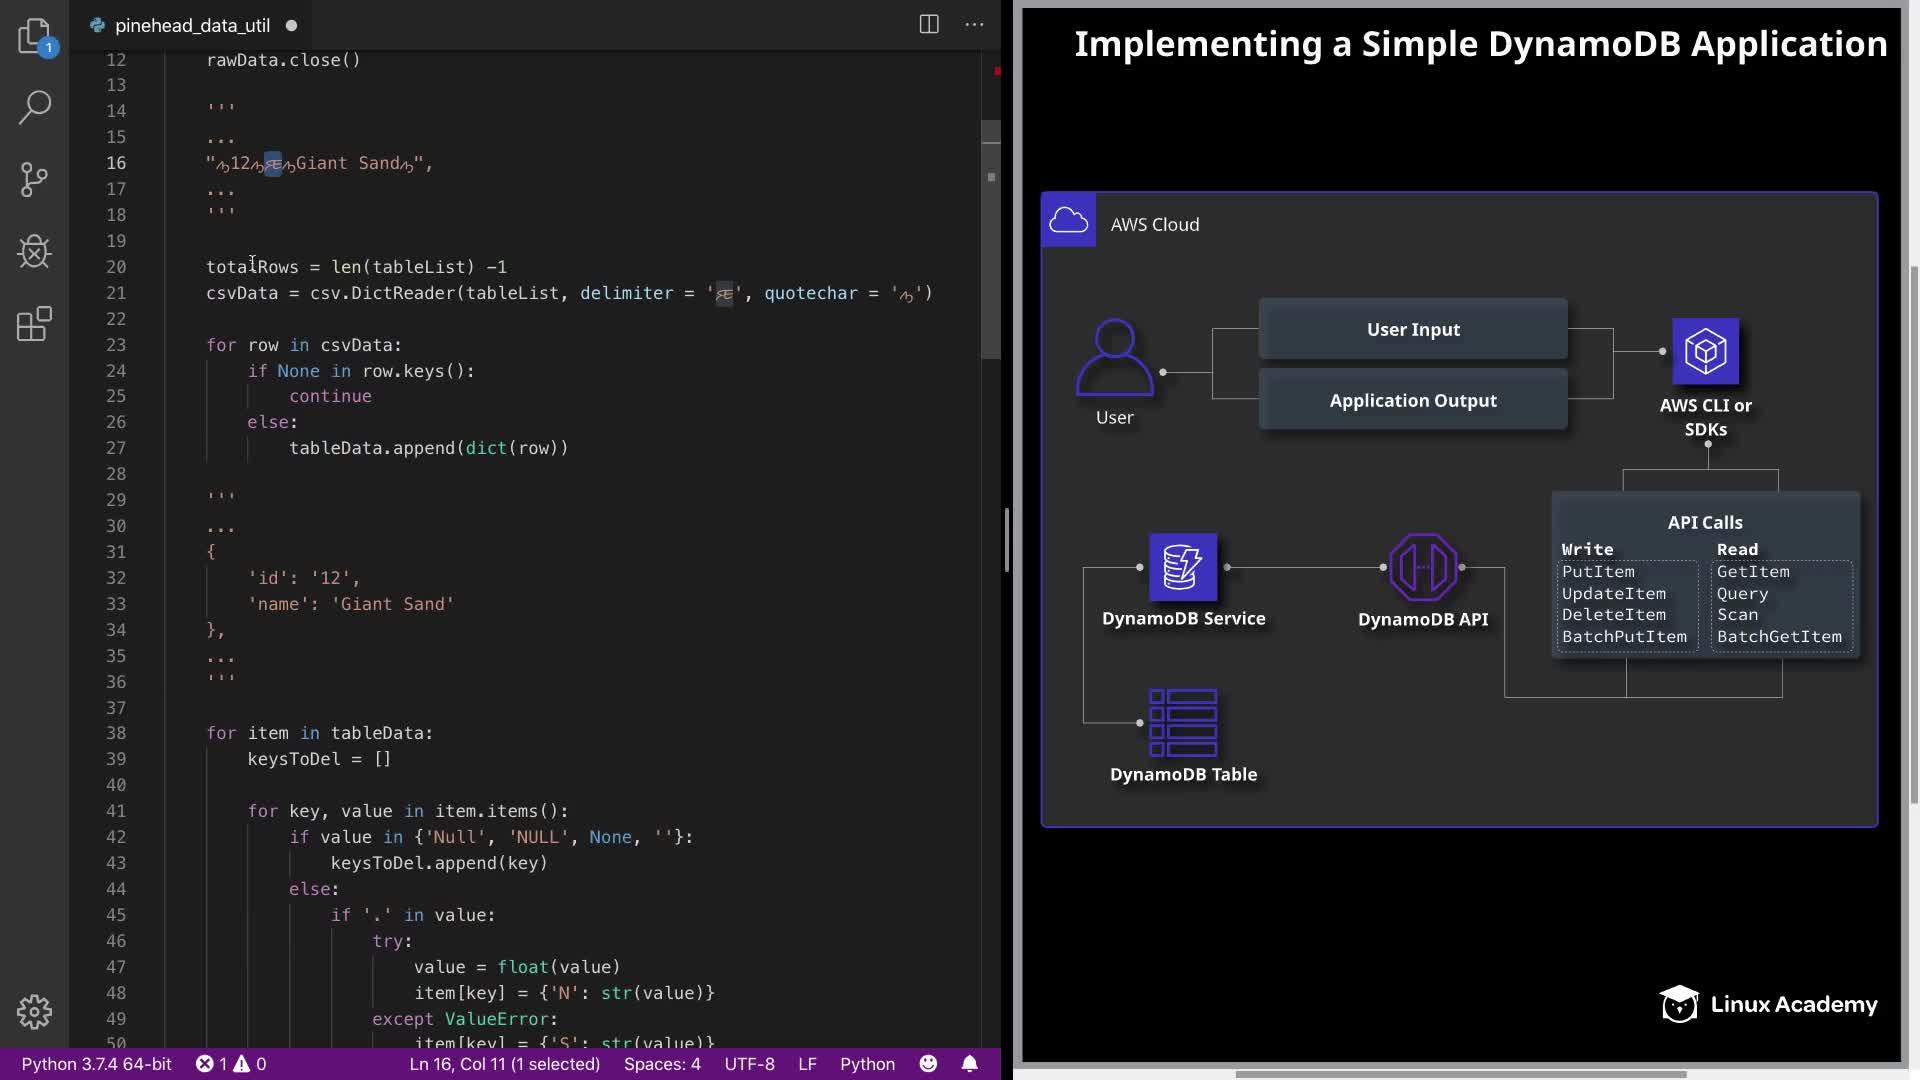Change the LF end-of-line sequence

[807, 1064]
